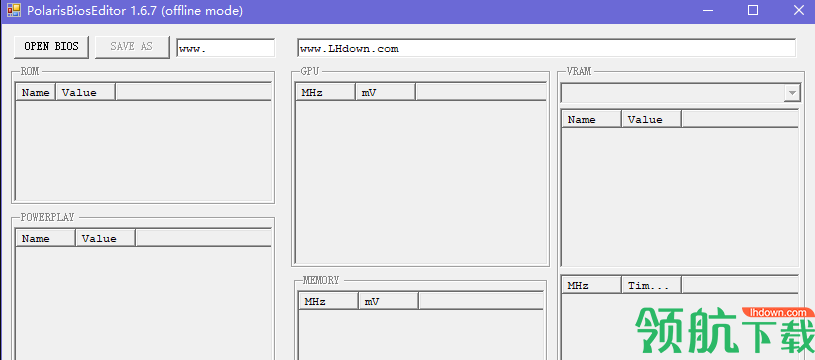The height and width of the screenshot is (360, 815).
Task: Click the Tim... column header in VRAM
Action: click(651, 285)
